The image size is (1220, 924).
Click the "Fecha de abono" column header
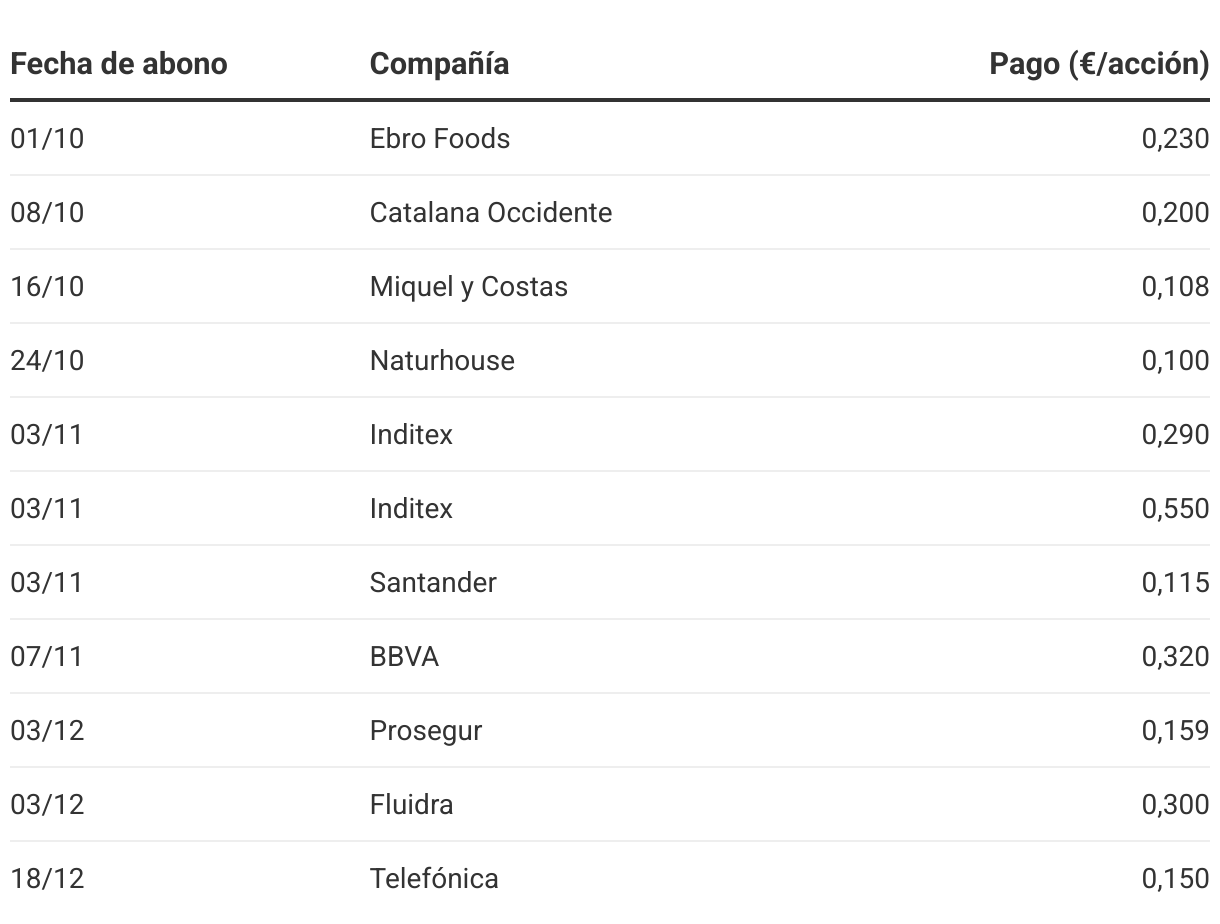click(x=119, y=64)
